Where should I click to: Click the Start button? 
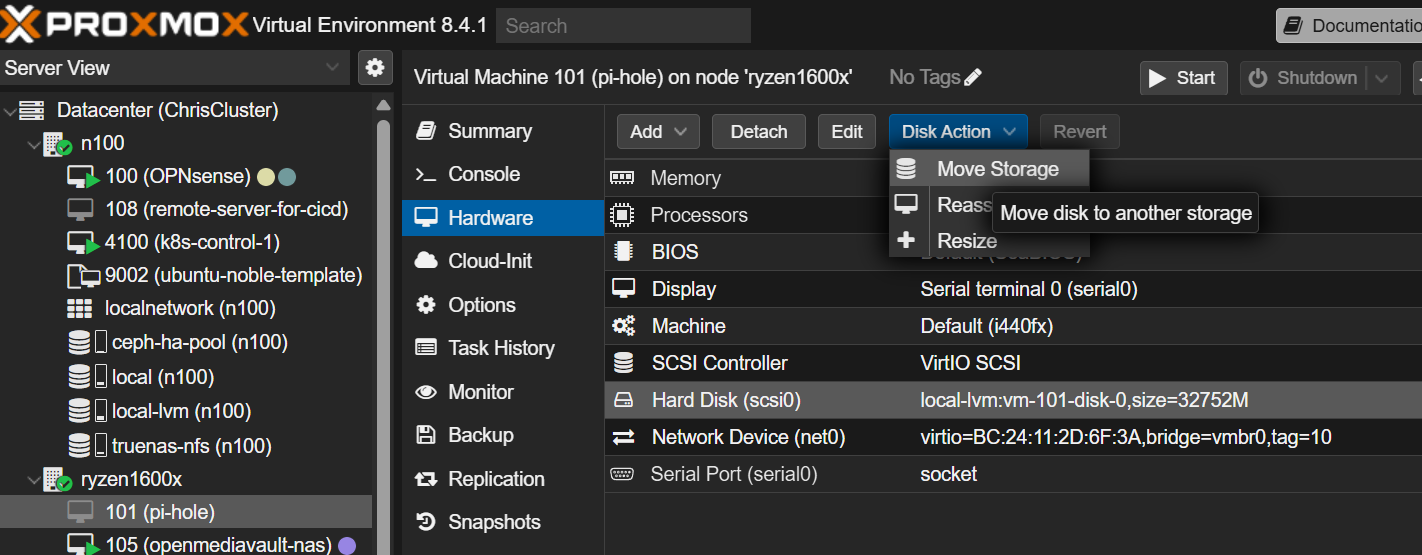1183,78
